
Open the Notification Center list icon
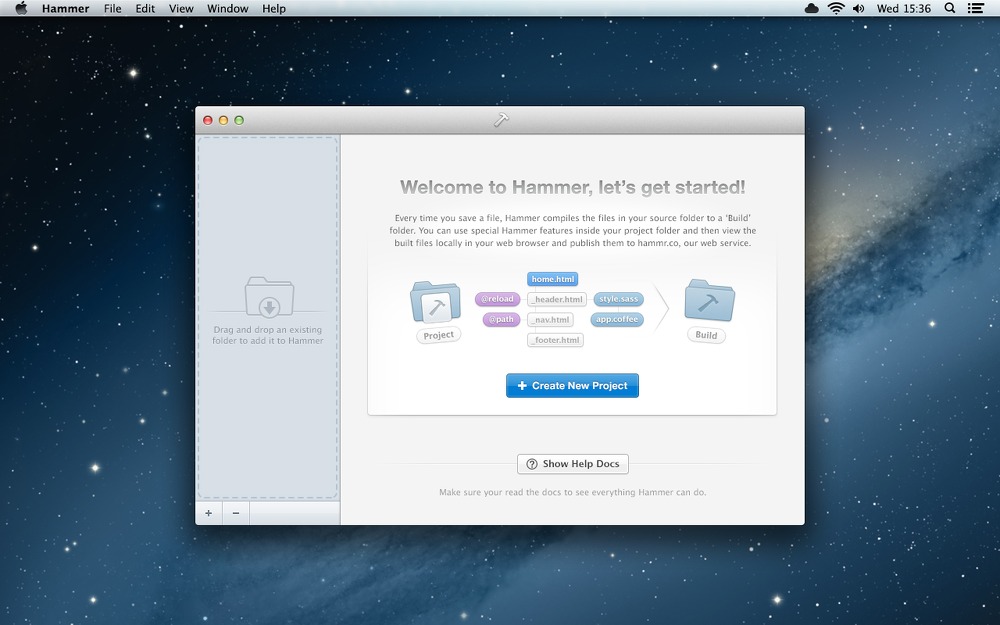pyautogui.click(x=975, y=8)
